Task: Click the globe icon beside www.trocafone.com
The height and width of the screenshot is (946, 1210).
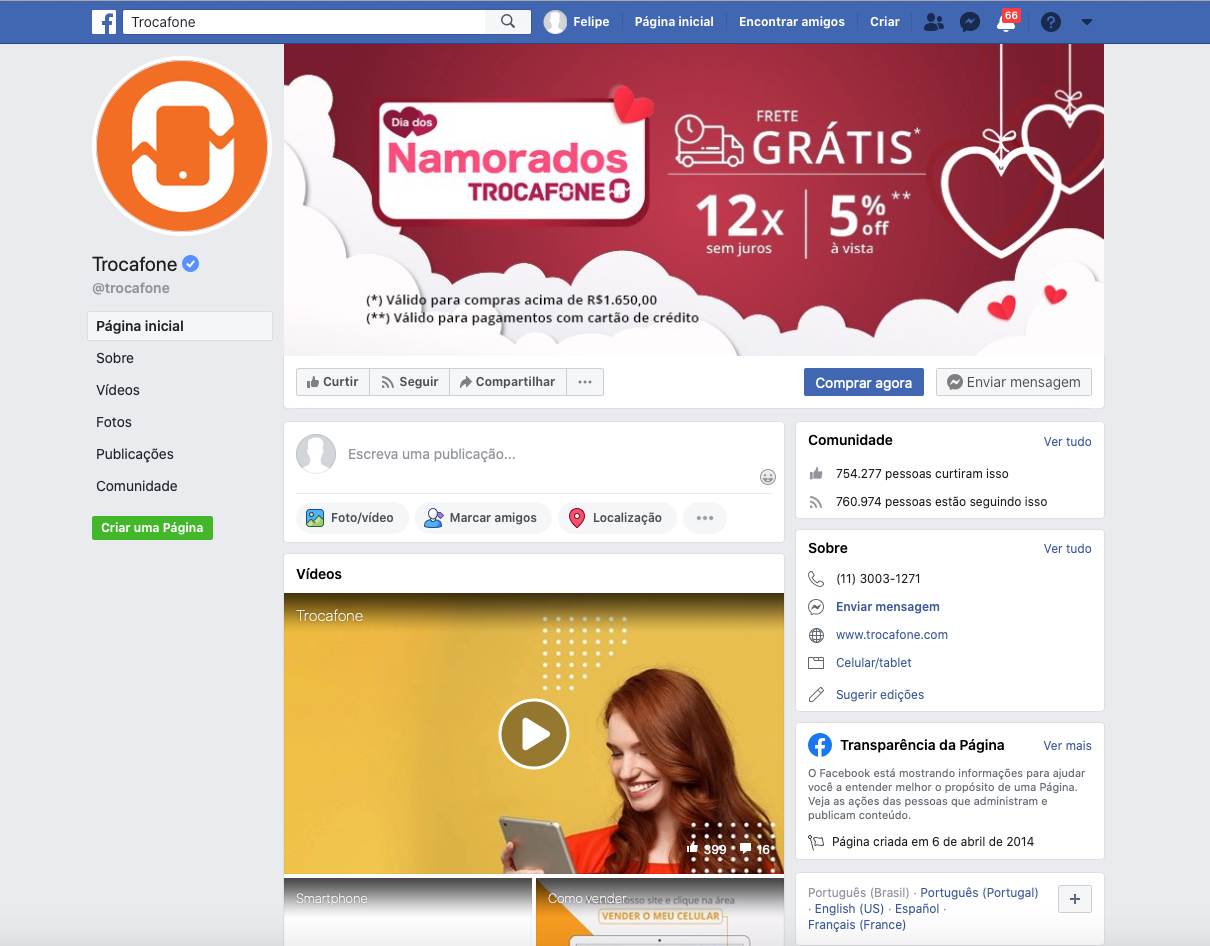Action: 816,635
